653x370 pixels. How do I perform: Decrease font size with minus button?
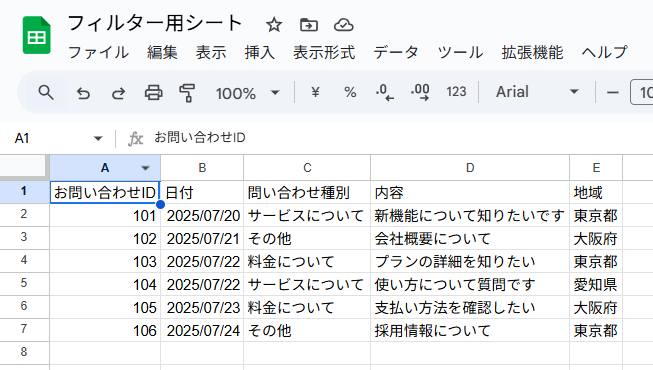(x=613, y=92)
